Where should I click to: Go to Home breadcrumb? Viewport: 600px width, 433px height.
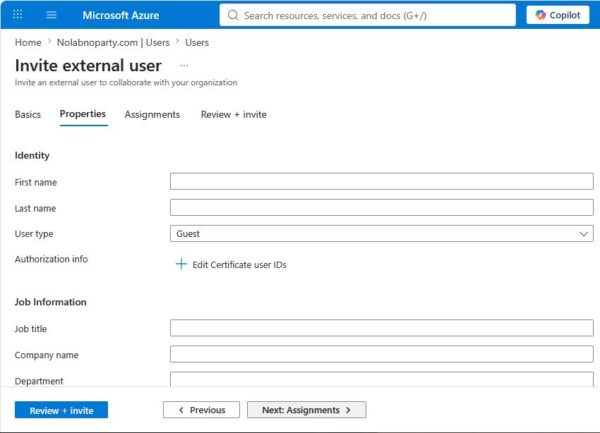[28, 42]
